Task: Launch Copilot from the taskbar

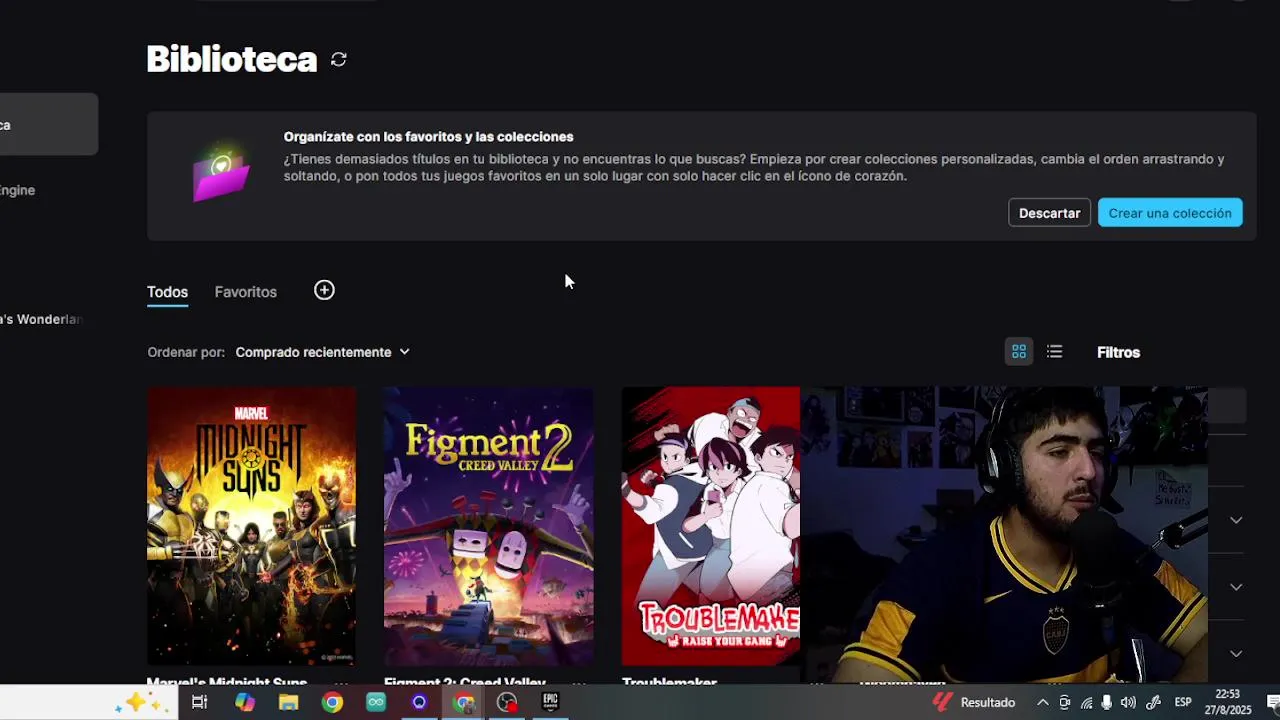Action: (245, 702)
